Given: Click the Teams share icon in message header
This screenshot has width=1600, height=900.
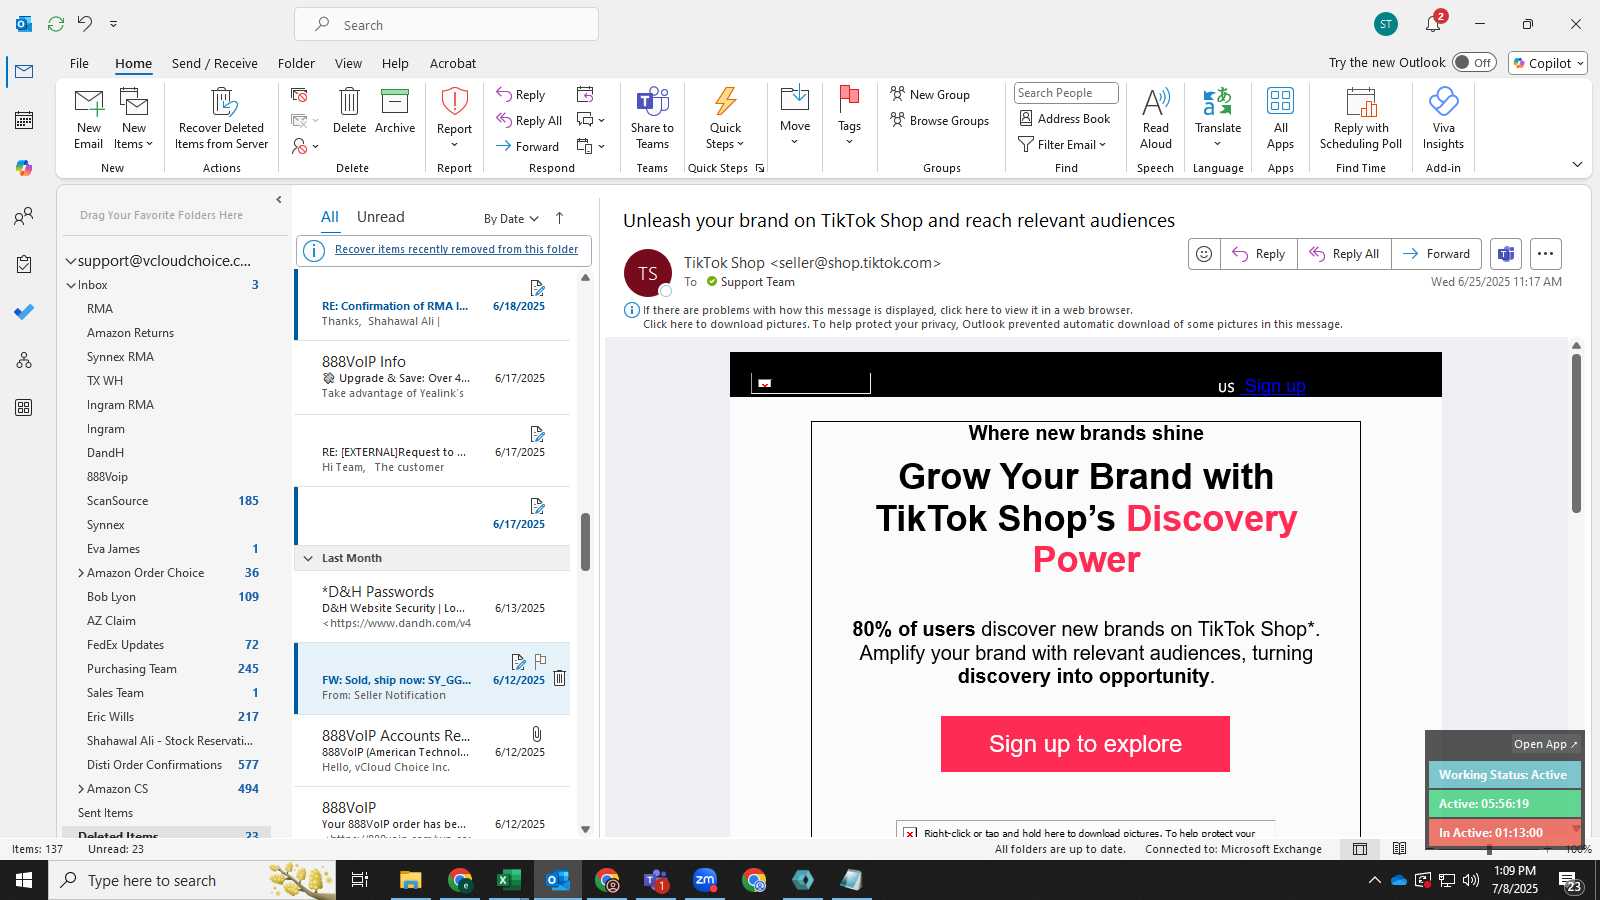Looking at the screenshot, I should 1506,254.
